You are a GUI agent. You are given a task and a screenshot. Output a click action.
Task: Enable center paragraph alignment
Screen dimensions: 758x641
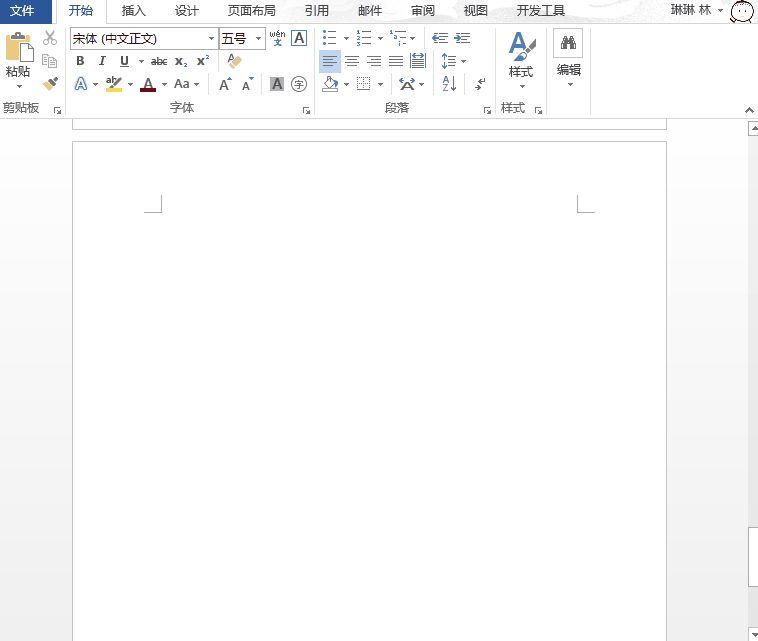[352, 61]
